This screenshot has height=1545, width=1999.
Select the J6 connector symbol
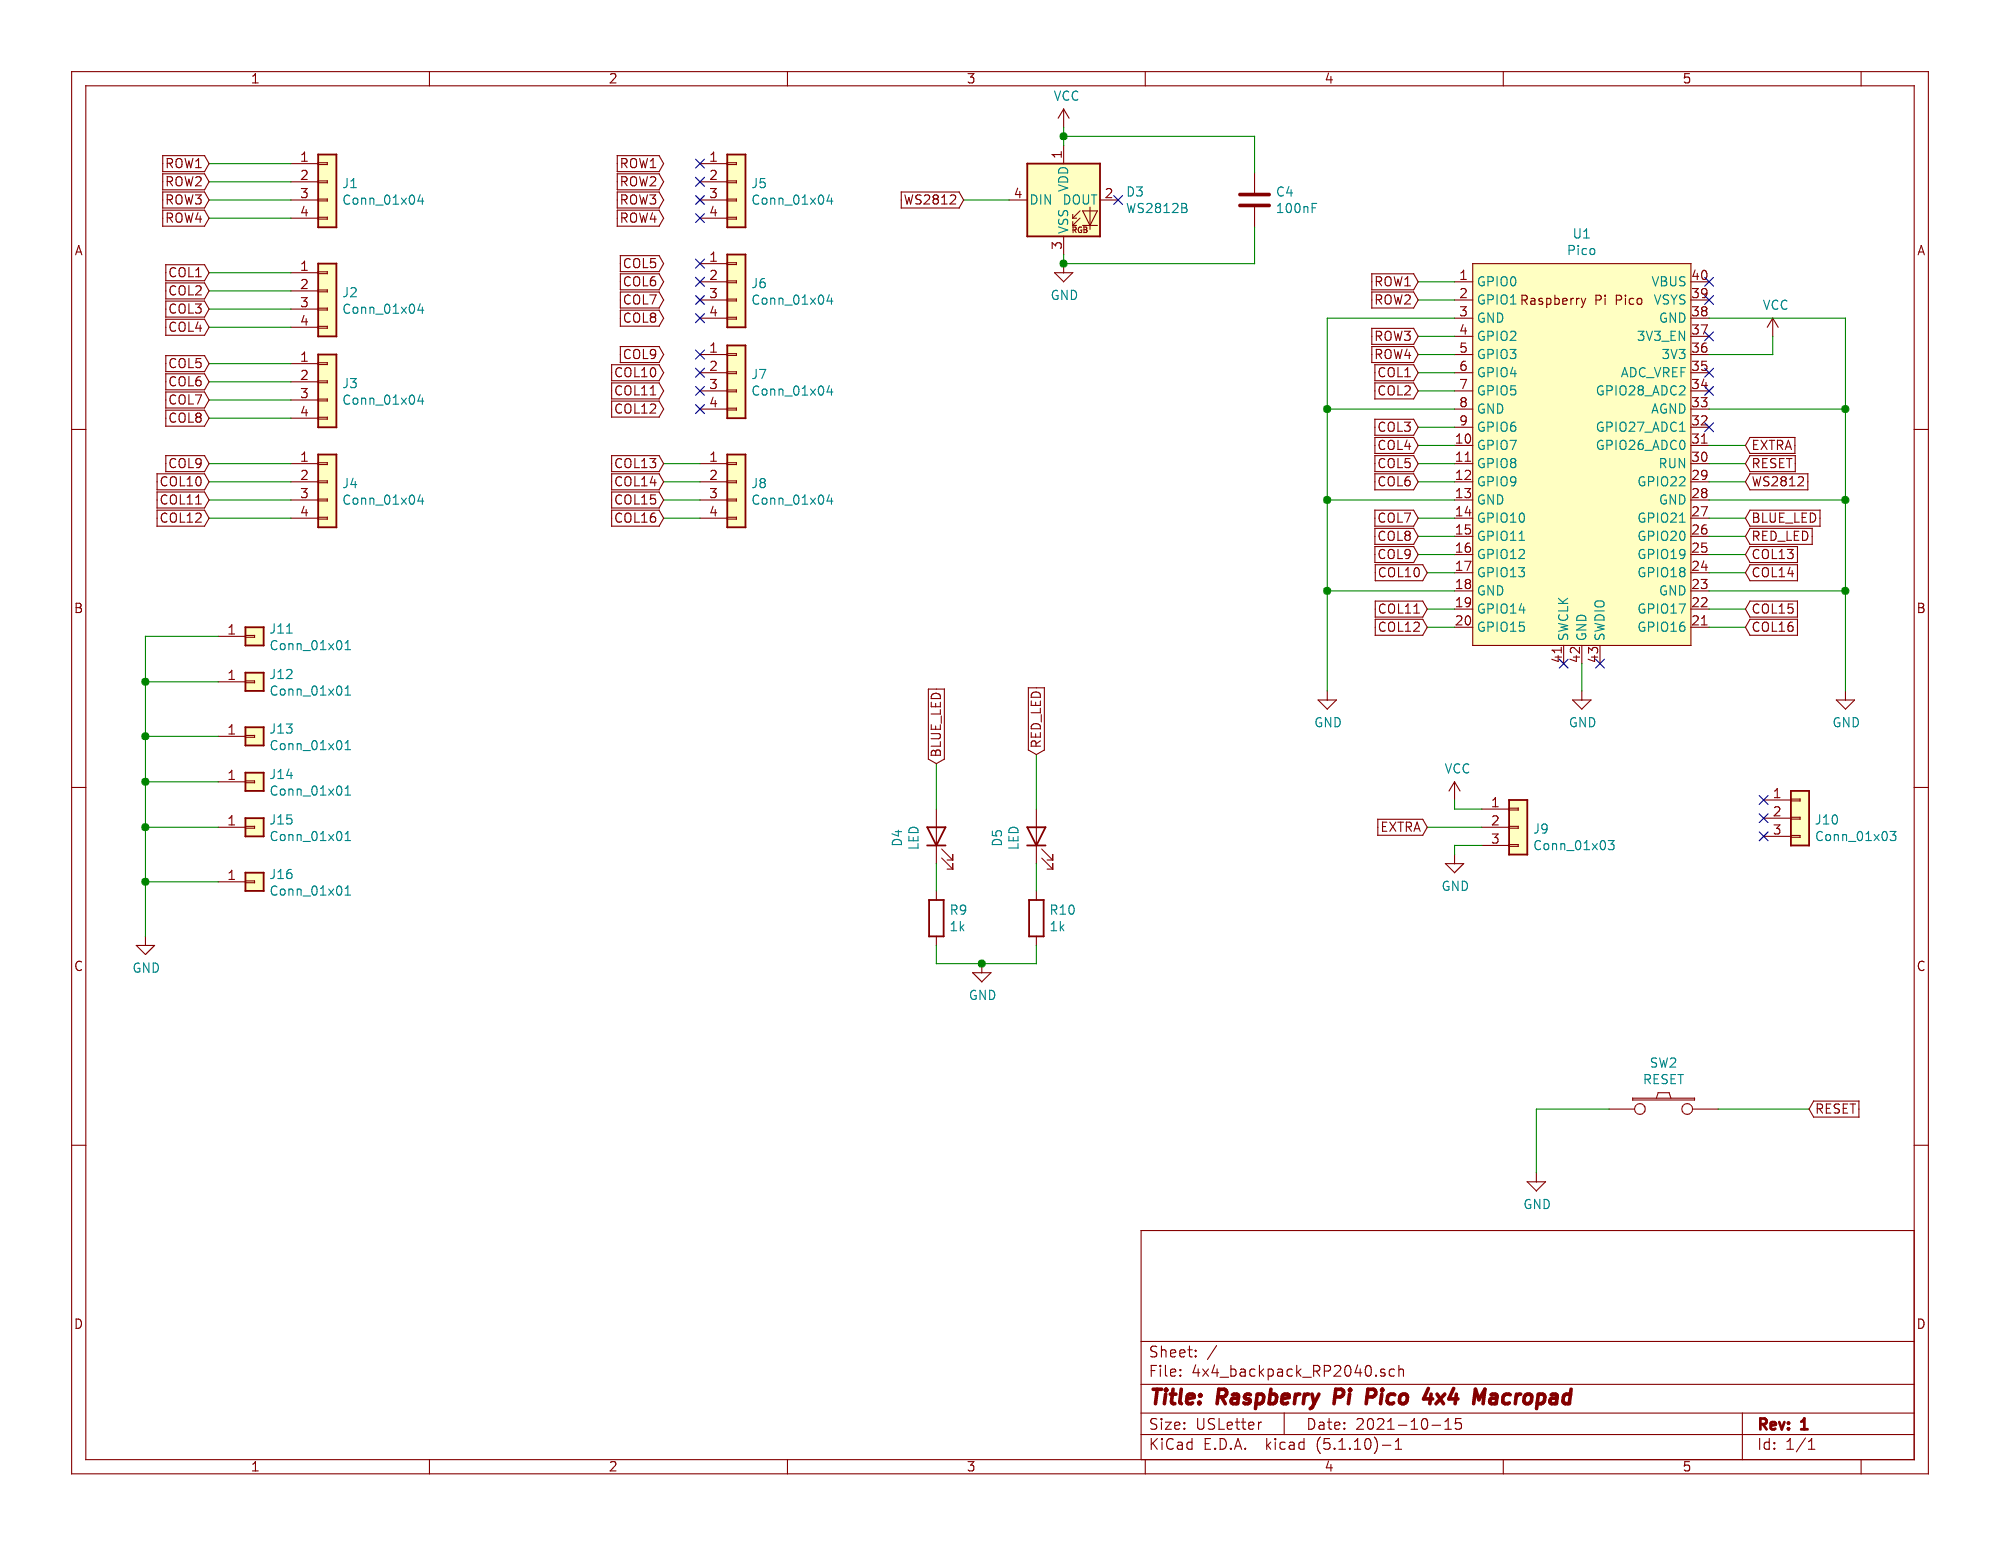point(736,291)
